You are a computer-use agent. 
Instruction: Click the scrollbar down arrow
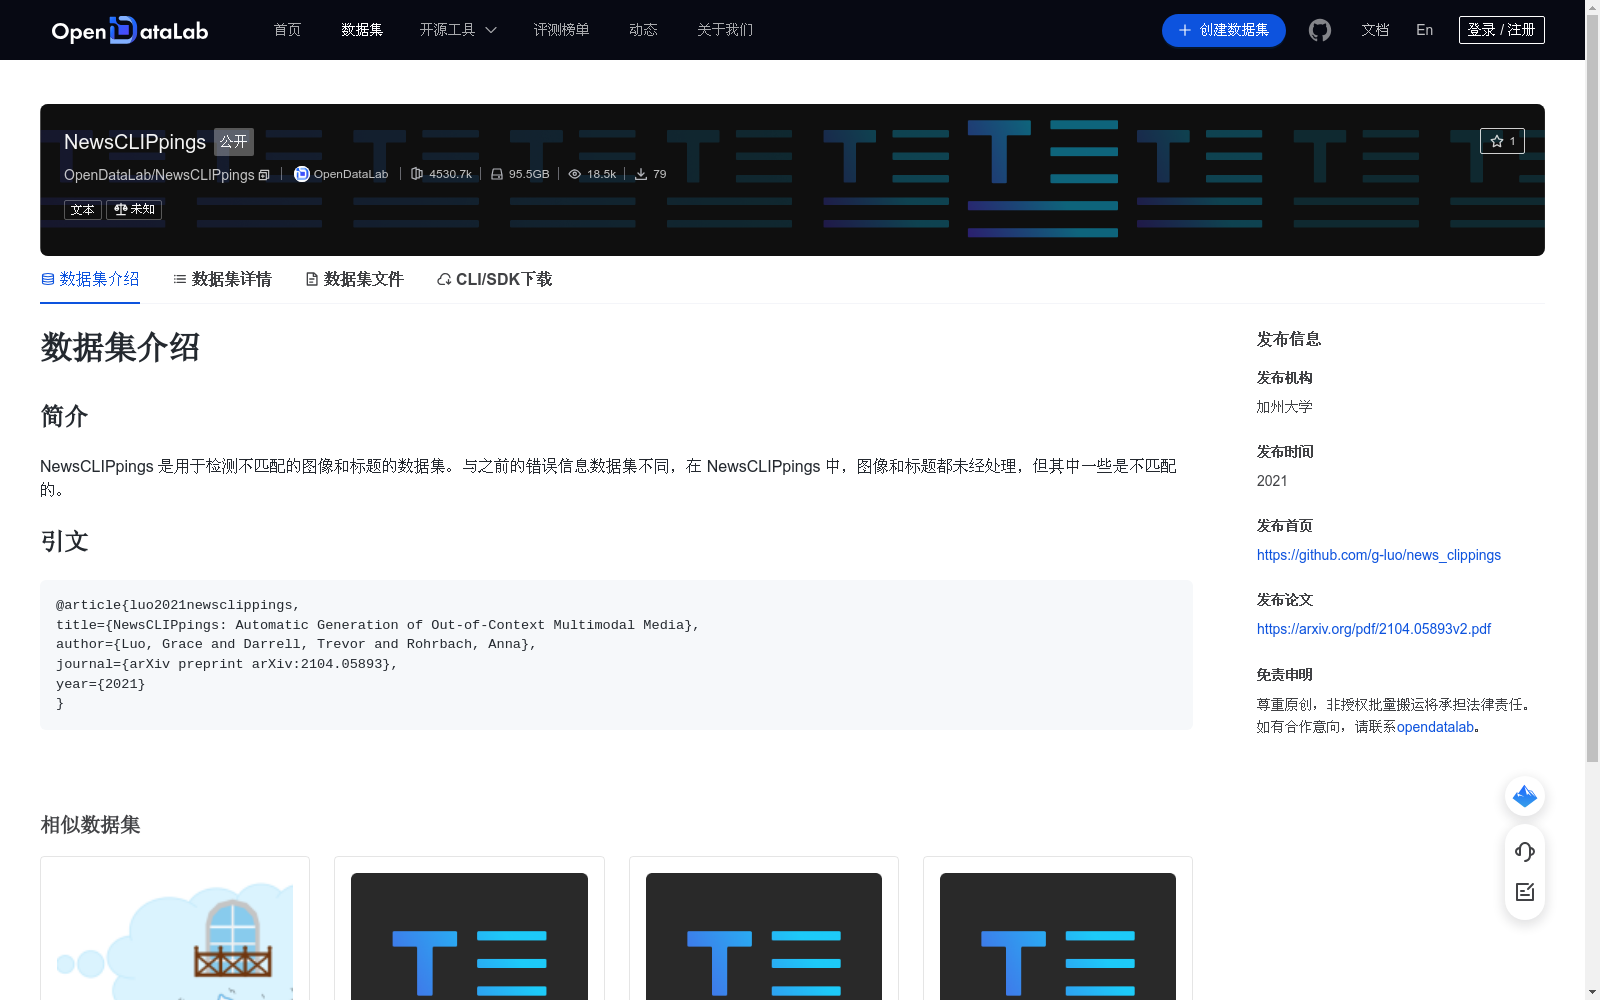click(x=1592, y=992)
